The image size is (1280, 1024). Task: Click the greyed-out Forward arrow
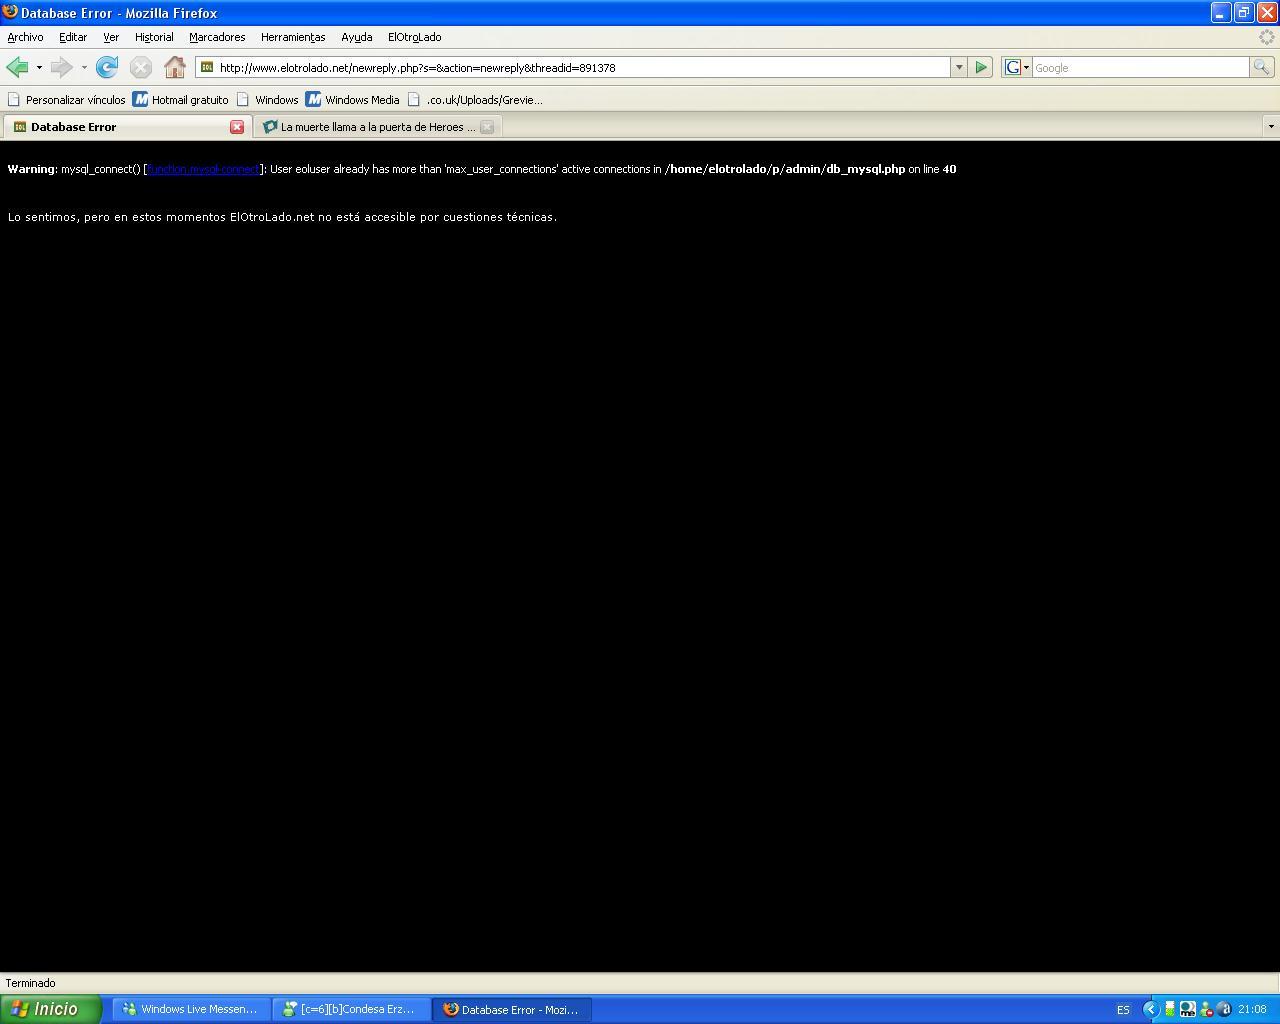(61, 67)
